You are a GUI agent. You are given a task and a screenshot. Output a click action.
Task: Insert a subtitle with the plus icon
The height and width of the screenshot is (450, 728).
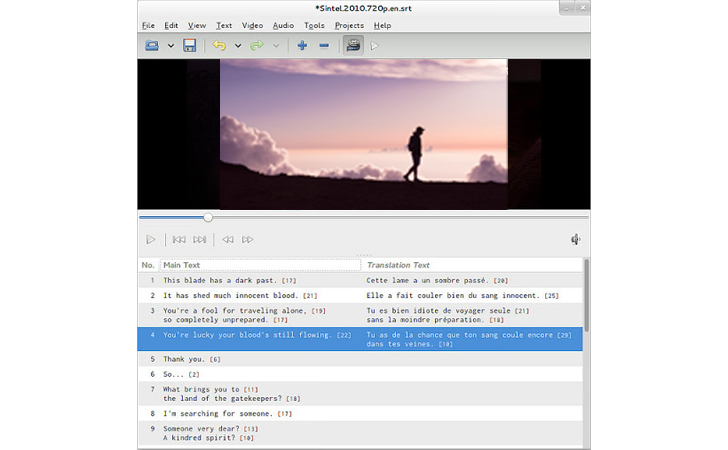pos(302,46)
